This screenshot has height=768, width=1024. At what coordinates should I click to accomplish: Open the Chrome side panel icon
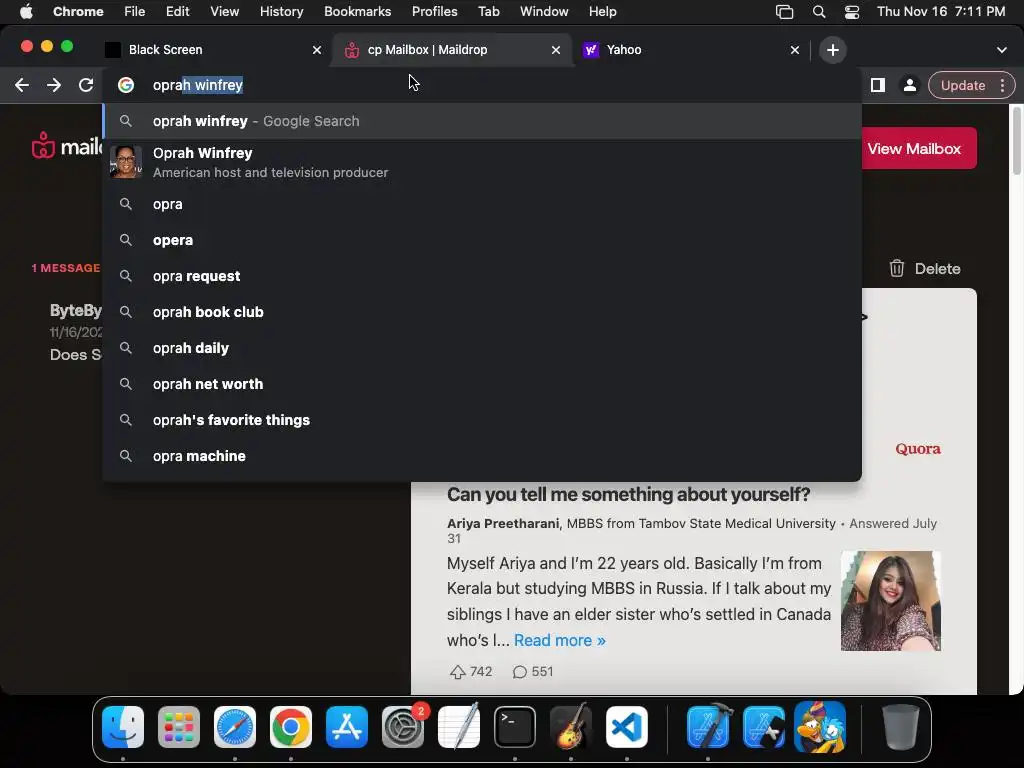[878, 85]
